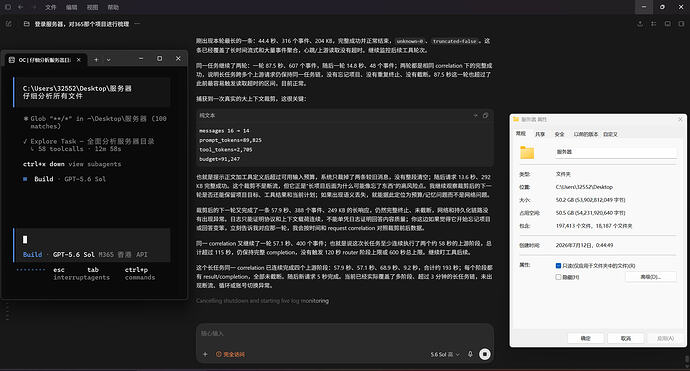Screen dimensions: 690x371
Task: Collapse the 纯文本 code block
Action: (x=475, y=116)
